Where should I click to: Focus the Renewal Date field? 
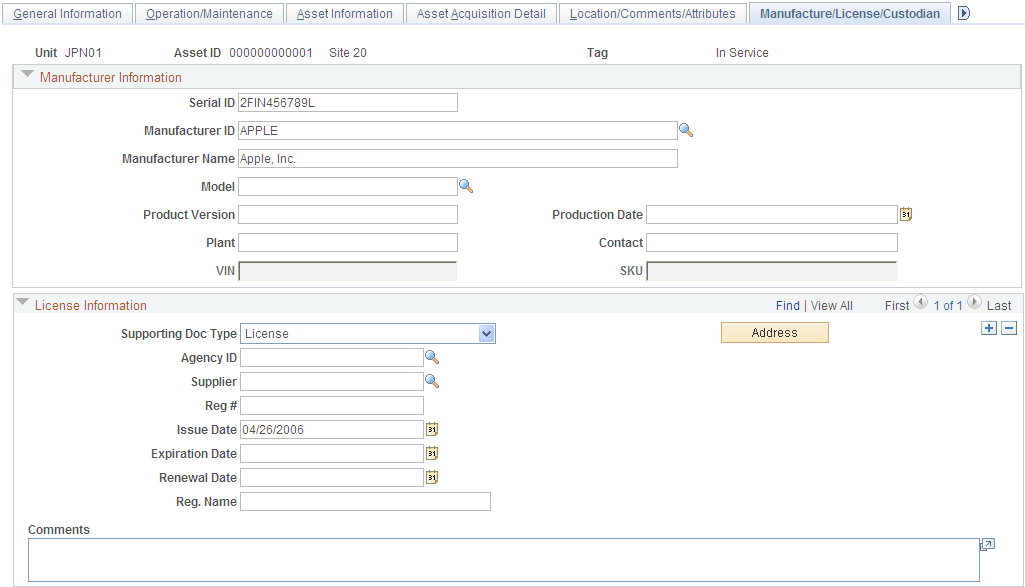(x=332, y=478)
